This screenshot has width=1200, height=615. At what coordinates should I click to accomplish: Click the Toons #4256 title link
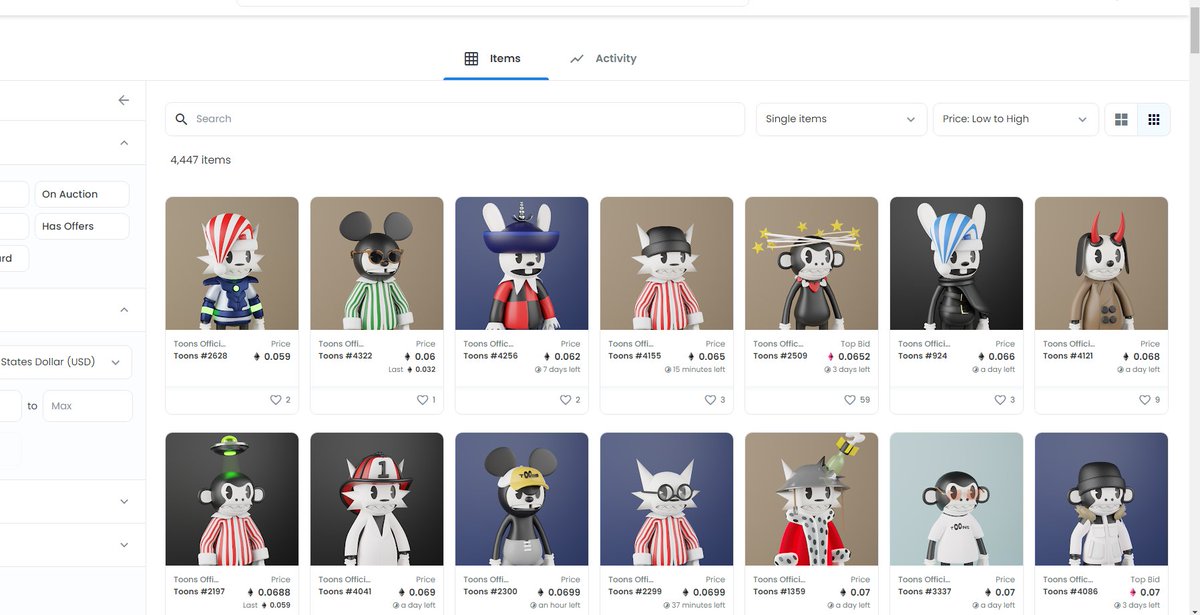(490, 356)
